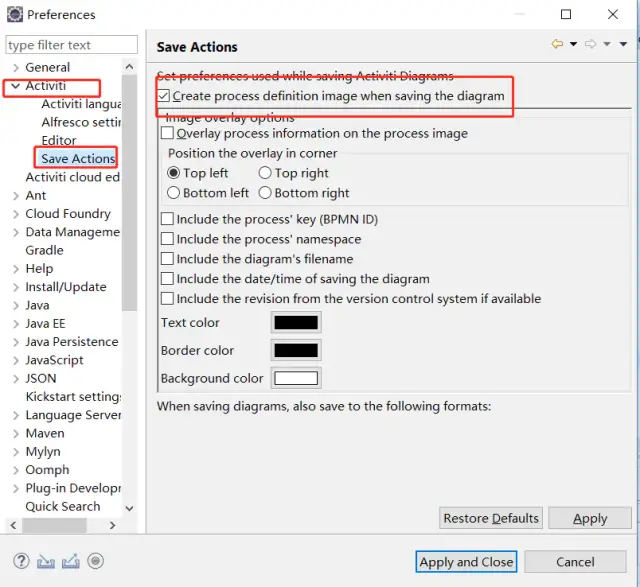Uncheck Create process definition image checkbox

[164, 96]
